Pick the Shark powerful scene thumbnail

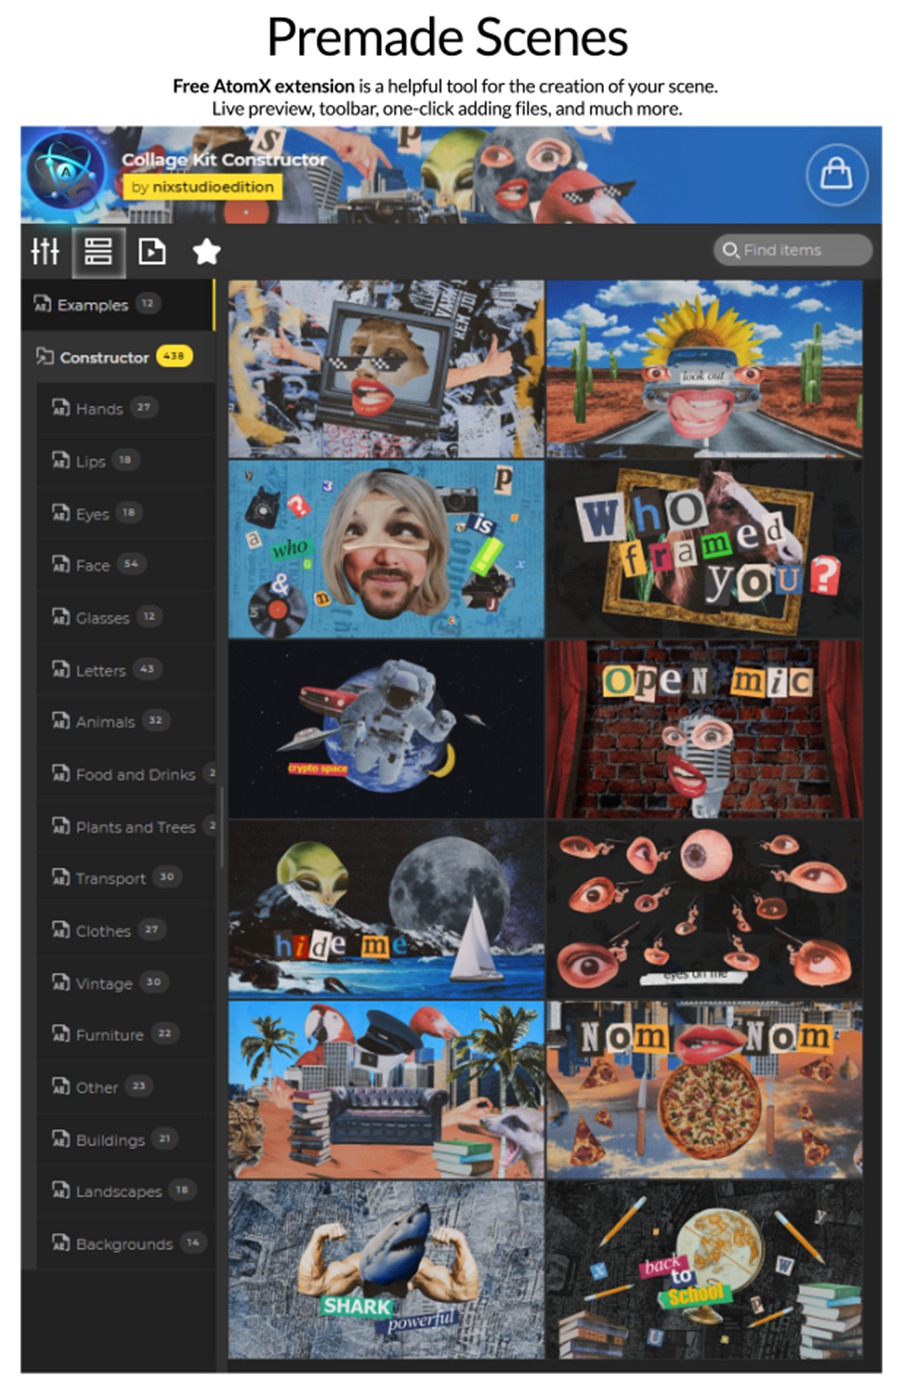tap(386, 1269)
